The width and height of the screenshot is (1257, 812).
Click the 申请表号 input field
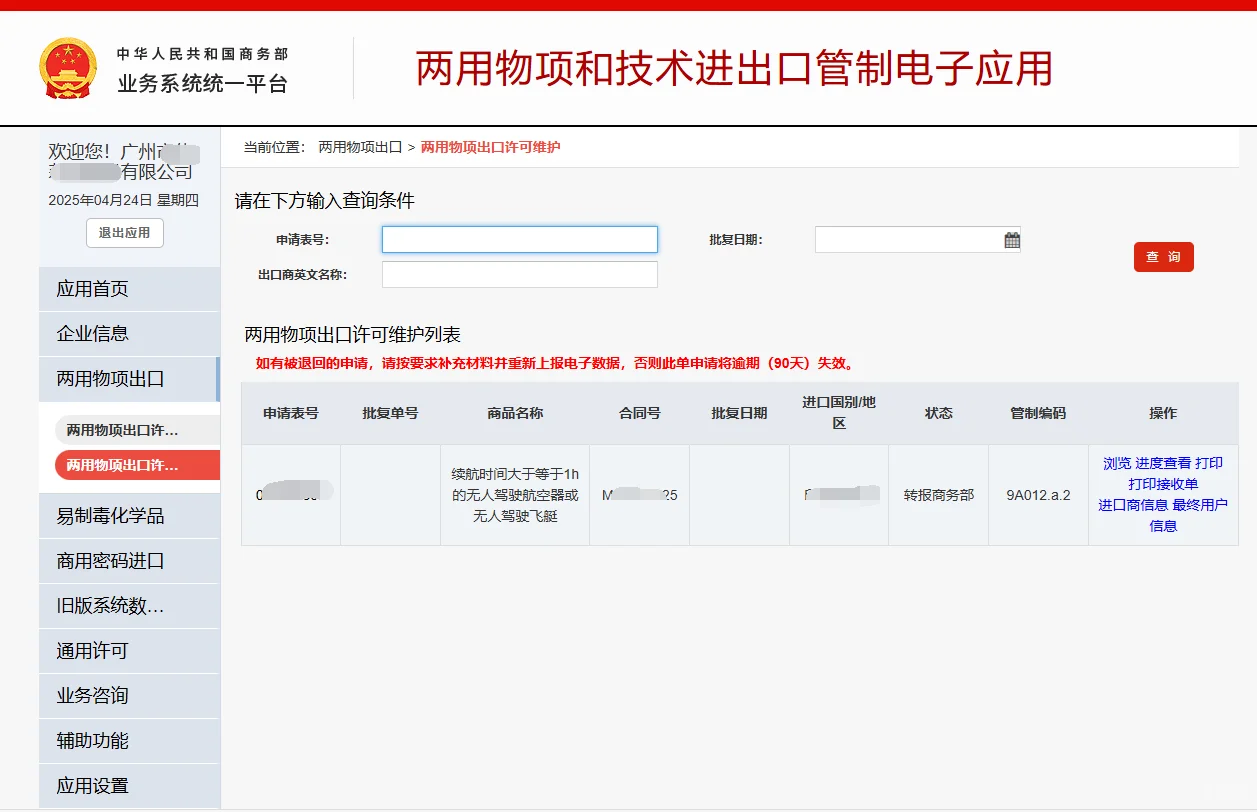[x=519, y=239]
